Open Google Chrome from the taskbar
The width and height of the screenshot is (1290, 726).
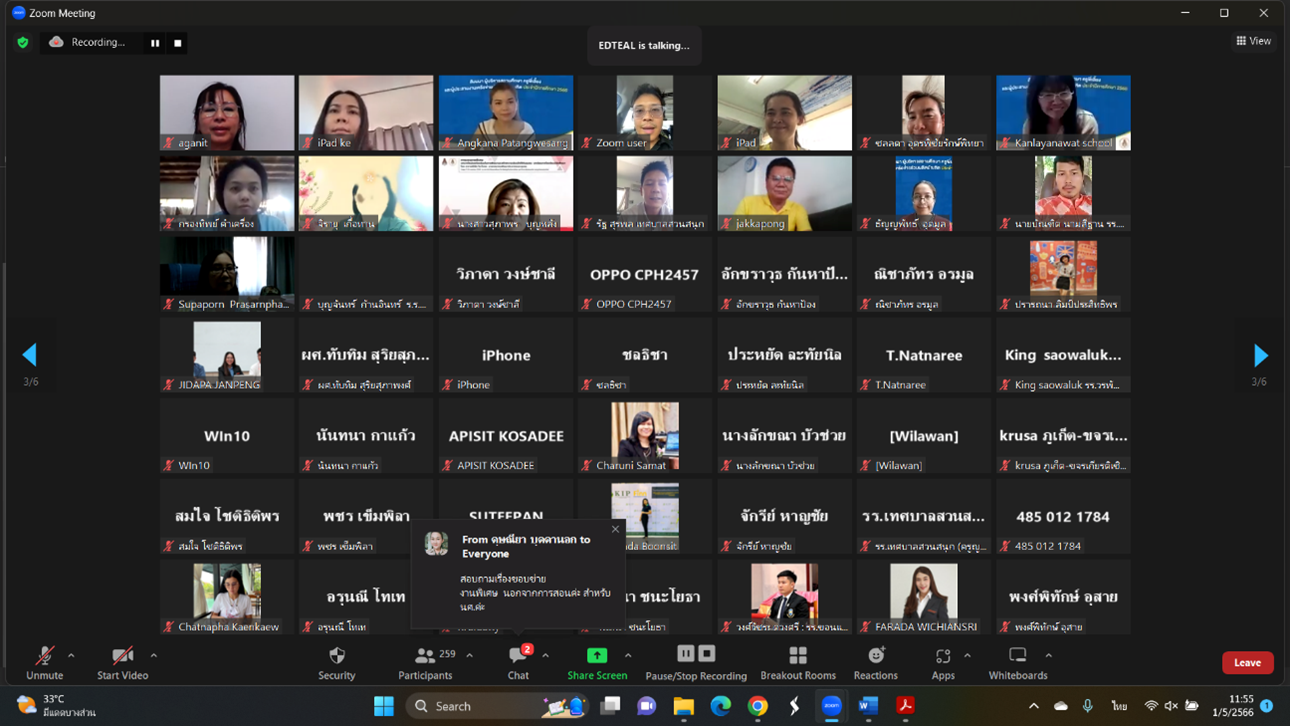757,706
